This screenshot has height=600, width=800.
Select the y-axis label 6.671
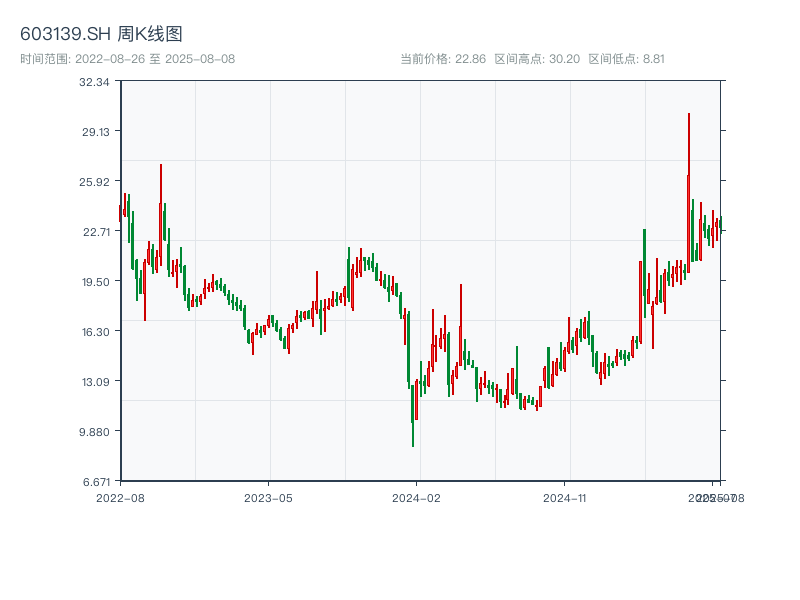(x=96, y=482)
